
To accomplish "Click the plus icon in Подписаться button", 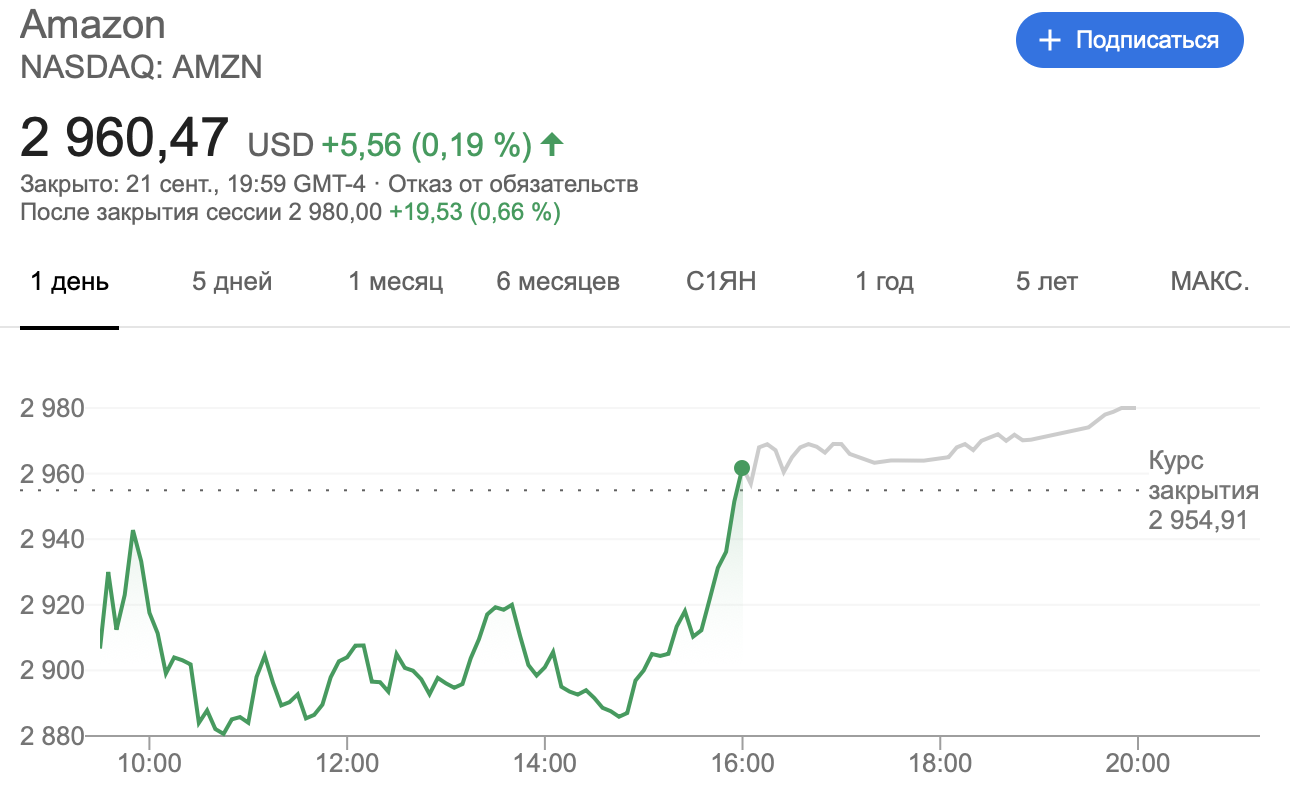I will pyautogui.click(x=1049, y=41).
